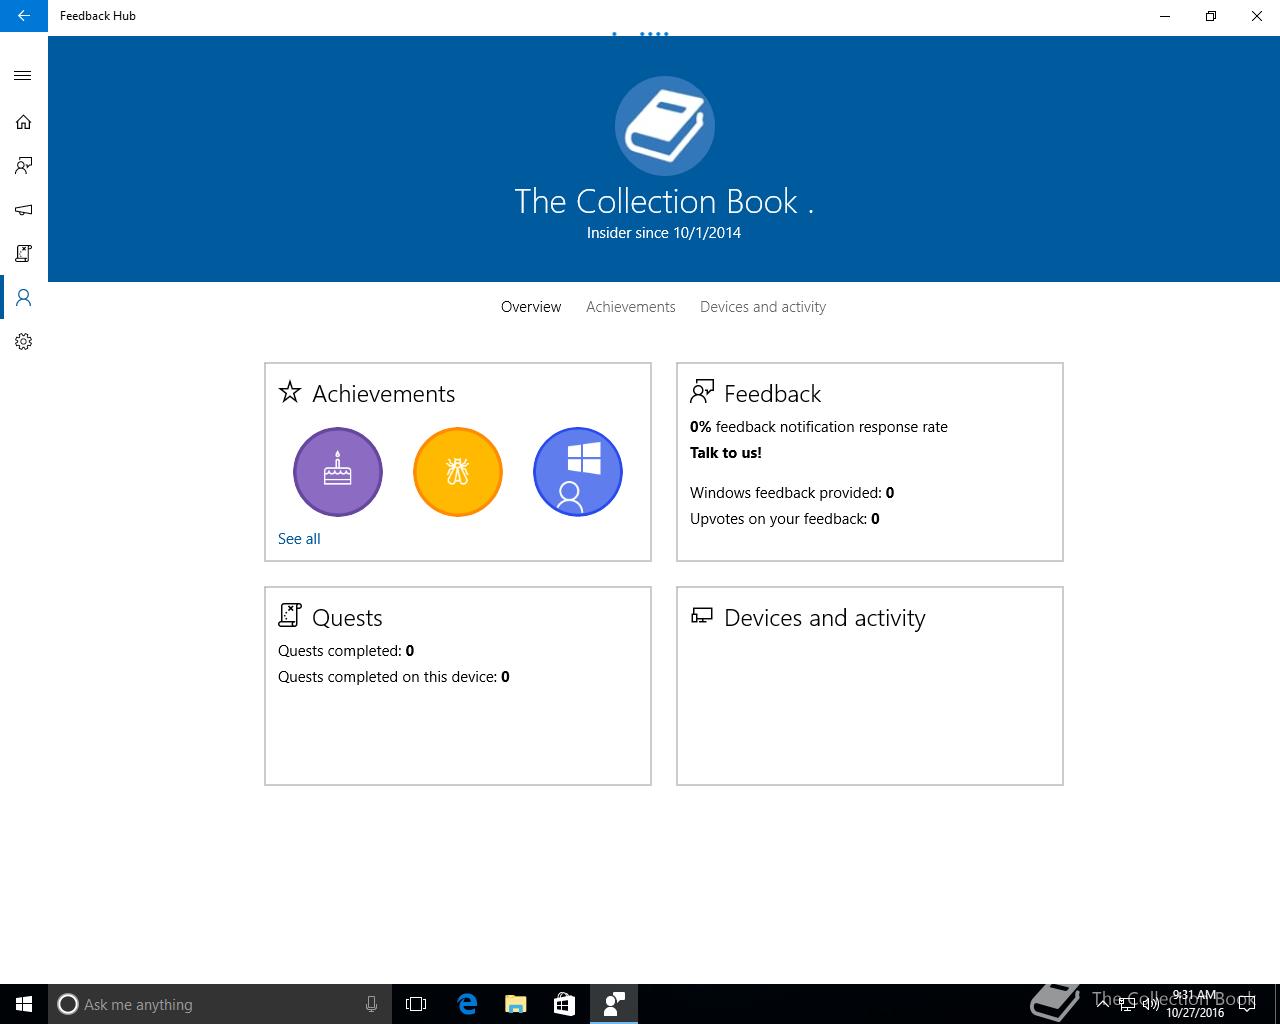Click the Ask me anything search box

click(220, 1004)
